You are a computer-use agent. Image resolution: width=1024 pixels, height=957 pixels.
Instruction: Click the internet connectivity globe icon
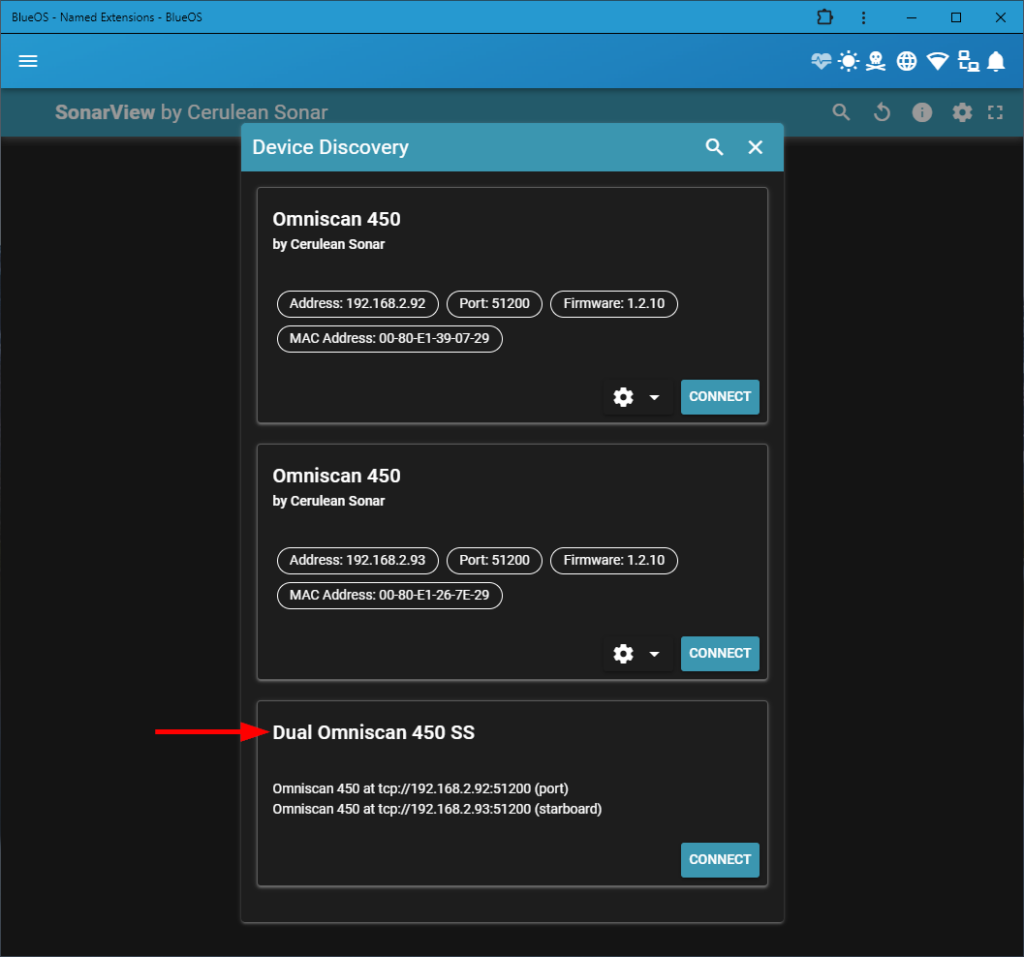pos(906,61)
